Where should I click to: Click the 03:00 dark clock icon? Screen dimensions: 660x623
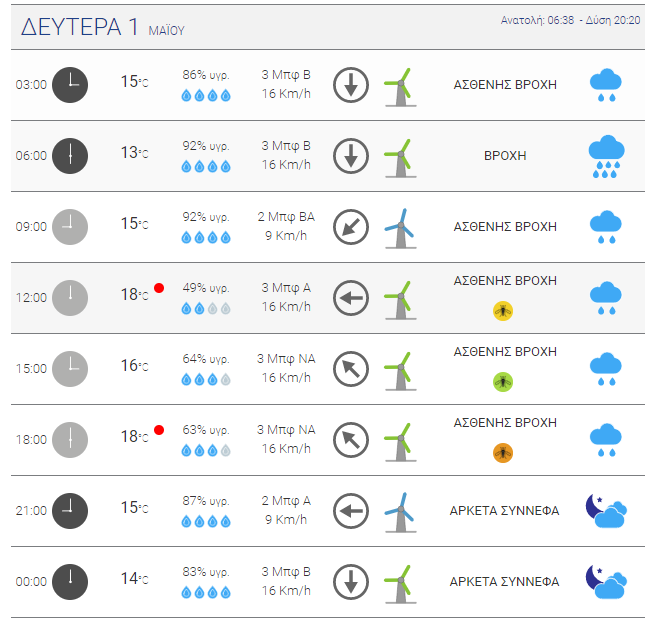[x=70, y=85]
